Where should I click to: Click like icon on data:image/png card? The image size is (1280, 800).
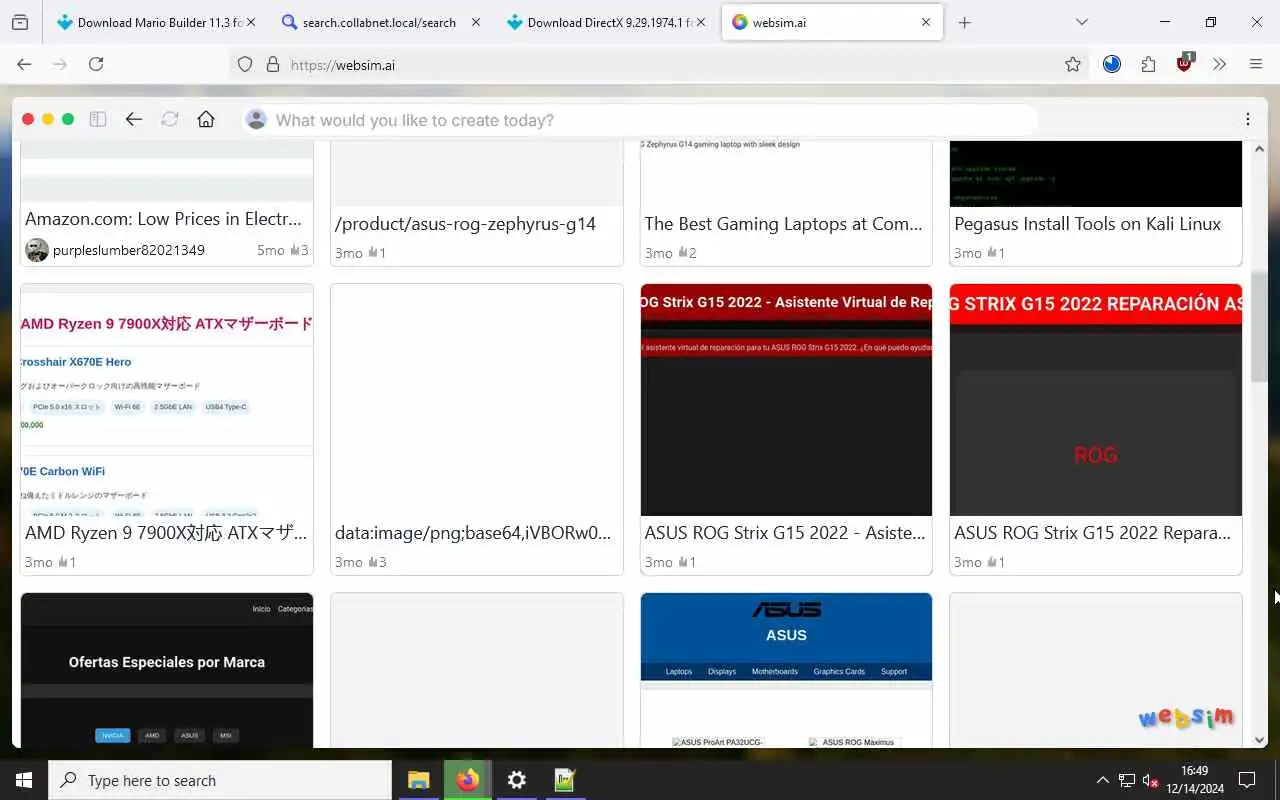pyautogui.click(x=373, y=562)
